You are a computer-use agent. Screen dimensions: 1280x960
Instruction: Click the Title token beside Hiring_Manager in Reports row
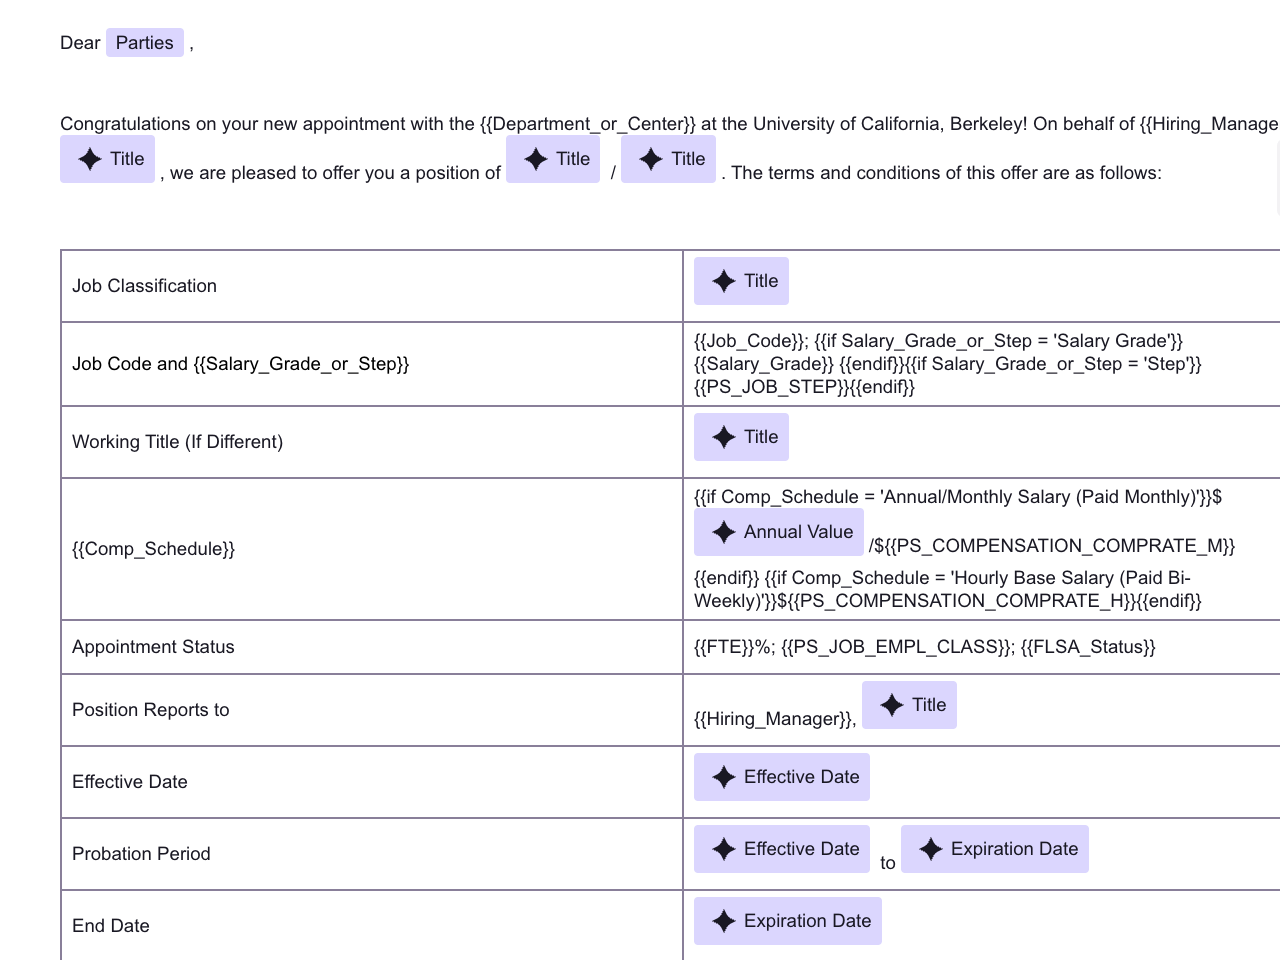[909, 705]
